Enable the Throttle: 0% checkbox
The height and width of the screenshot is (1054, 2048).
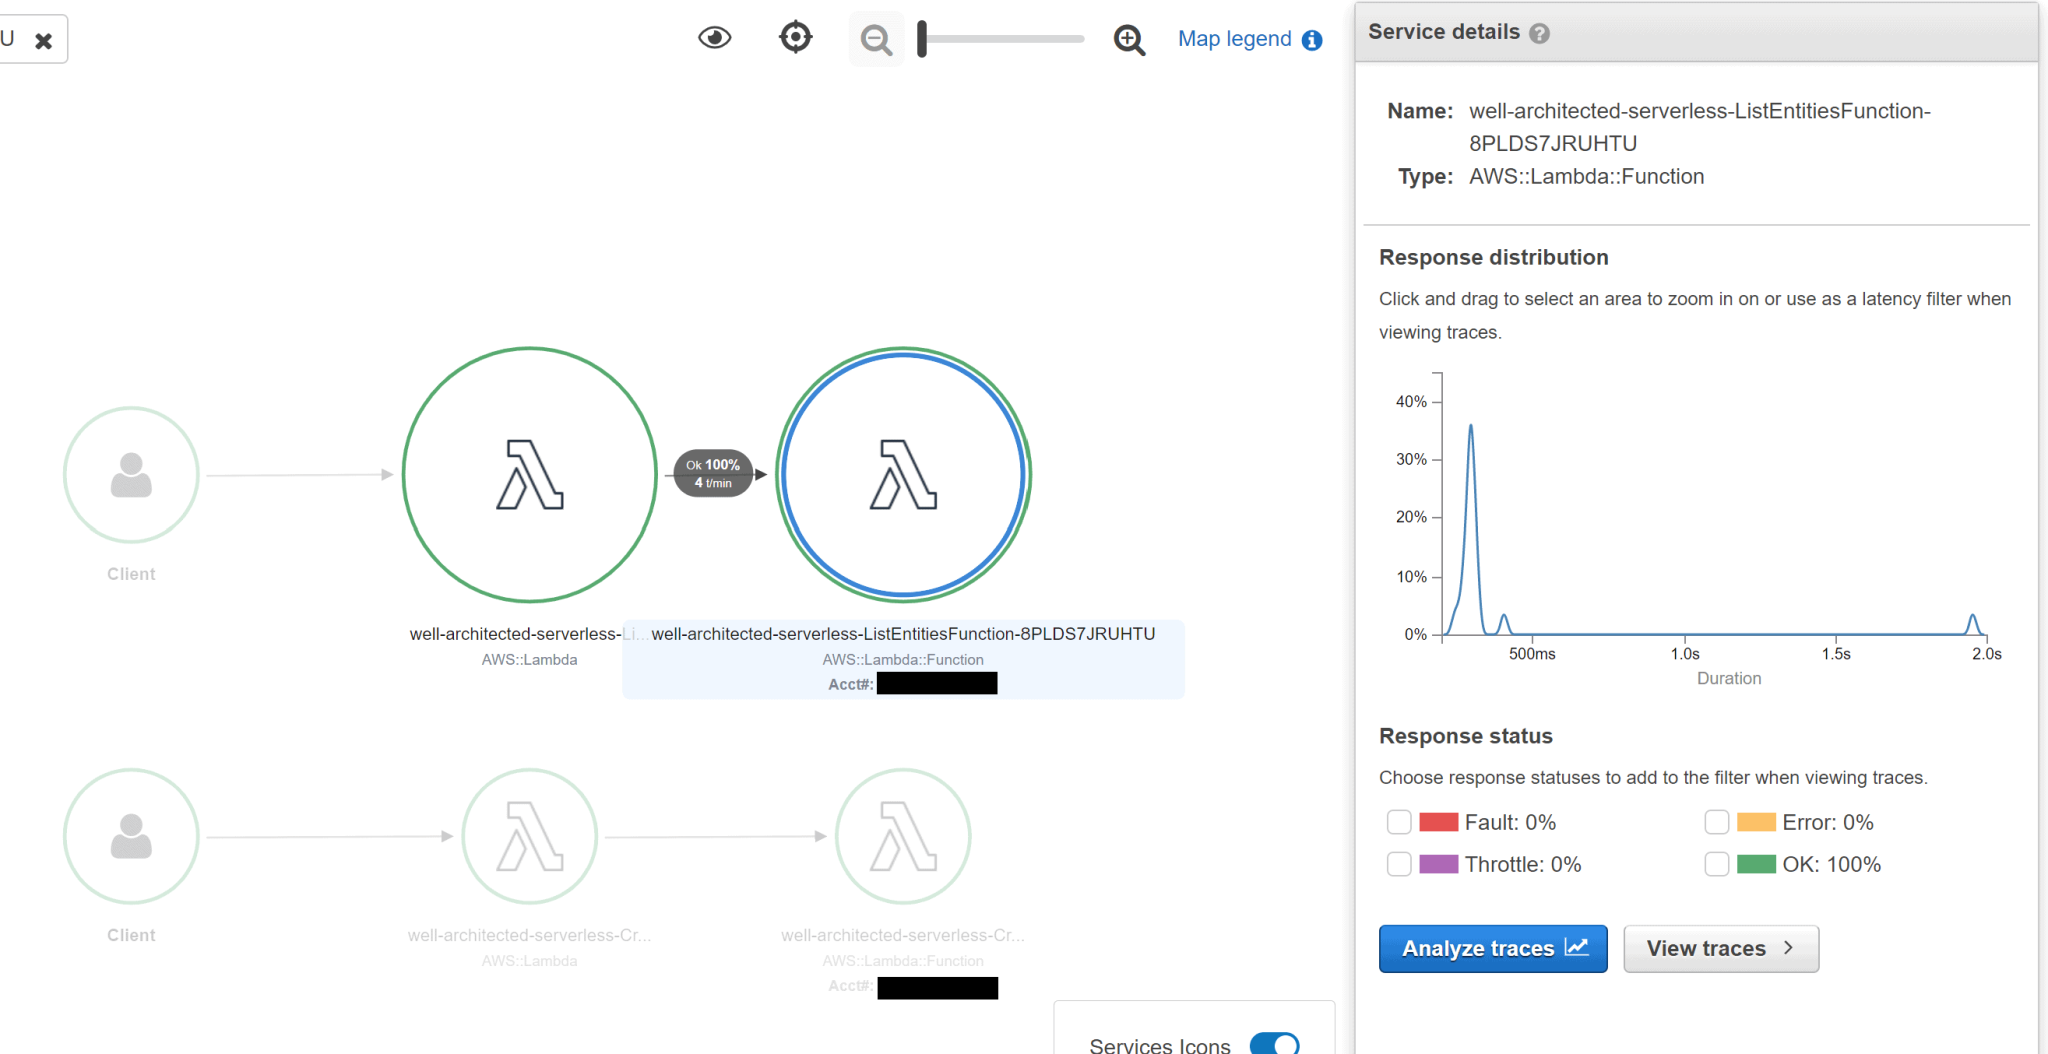tap(1398, 864)
